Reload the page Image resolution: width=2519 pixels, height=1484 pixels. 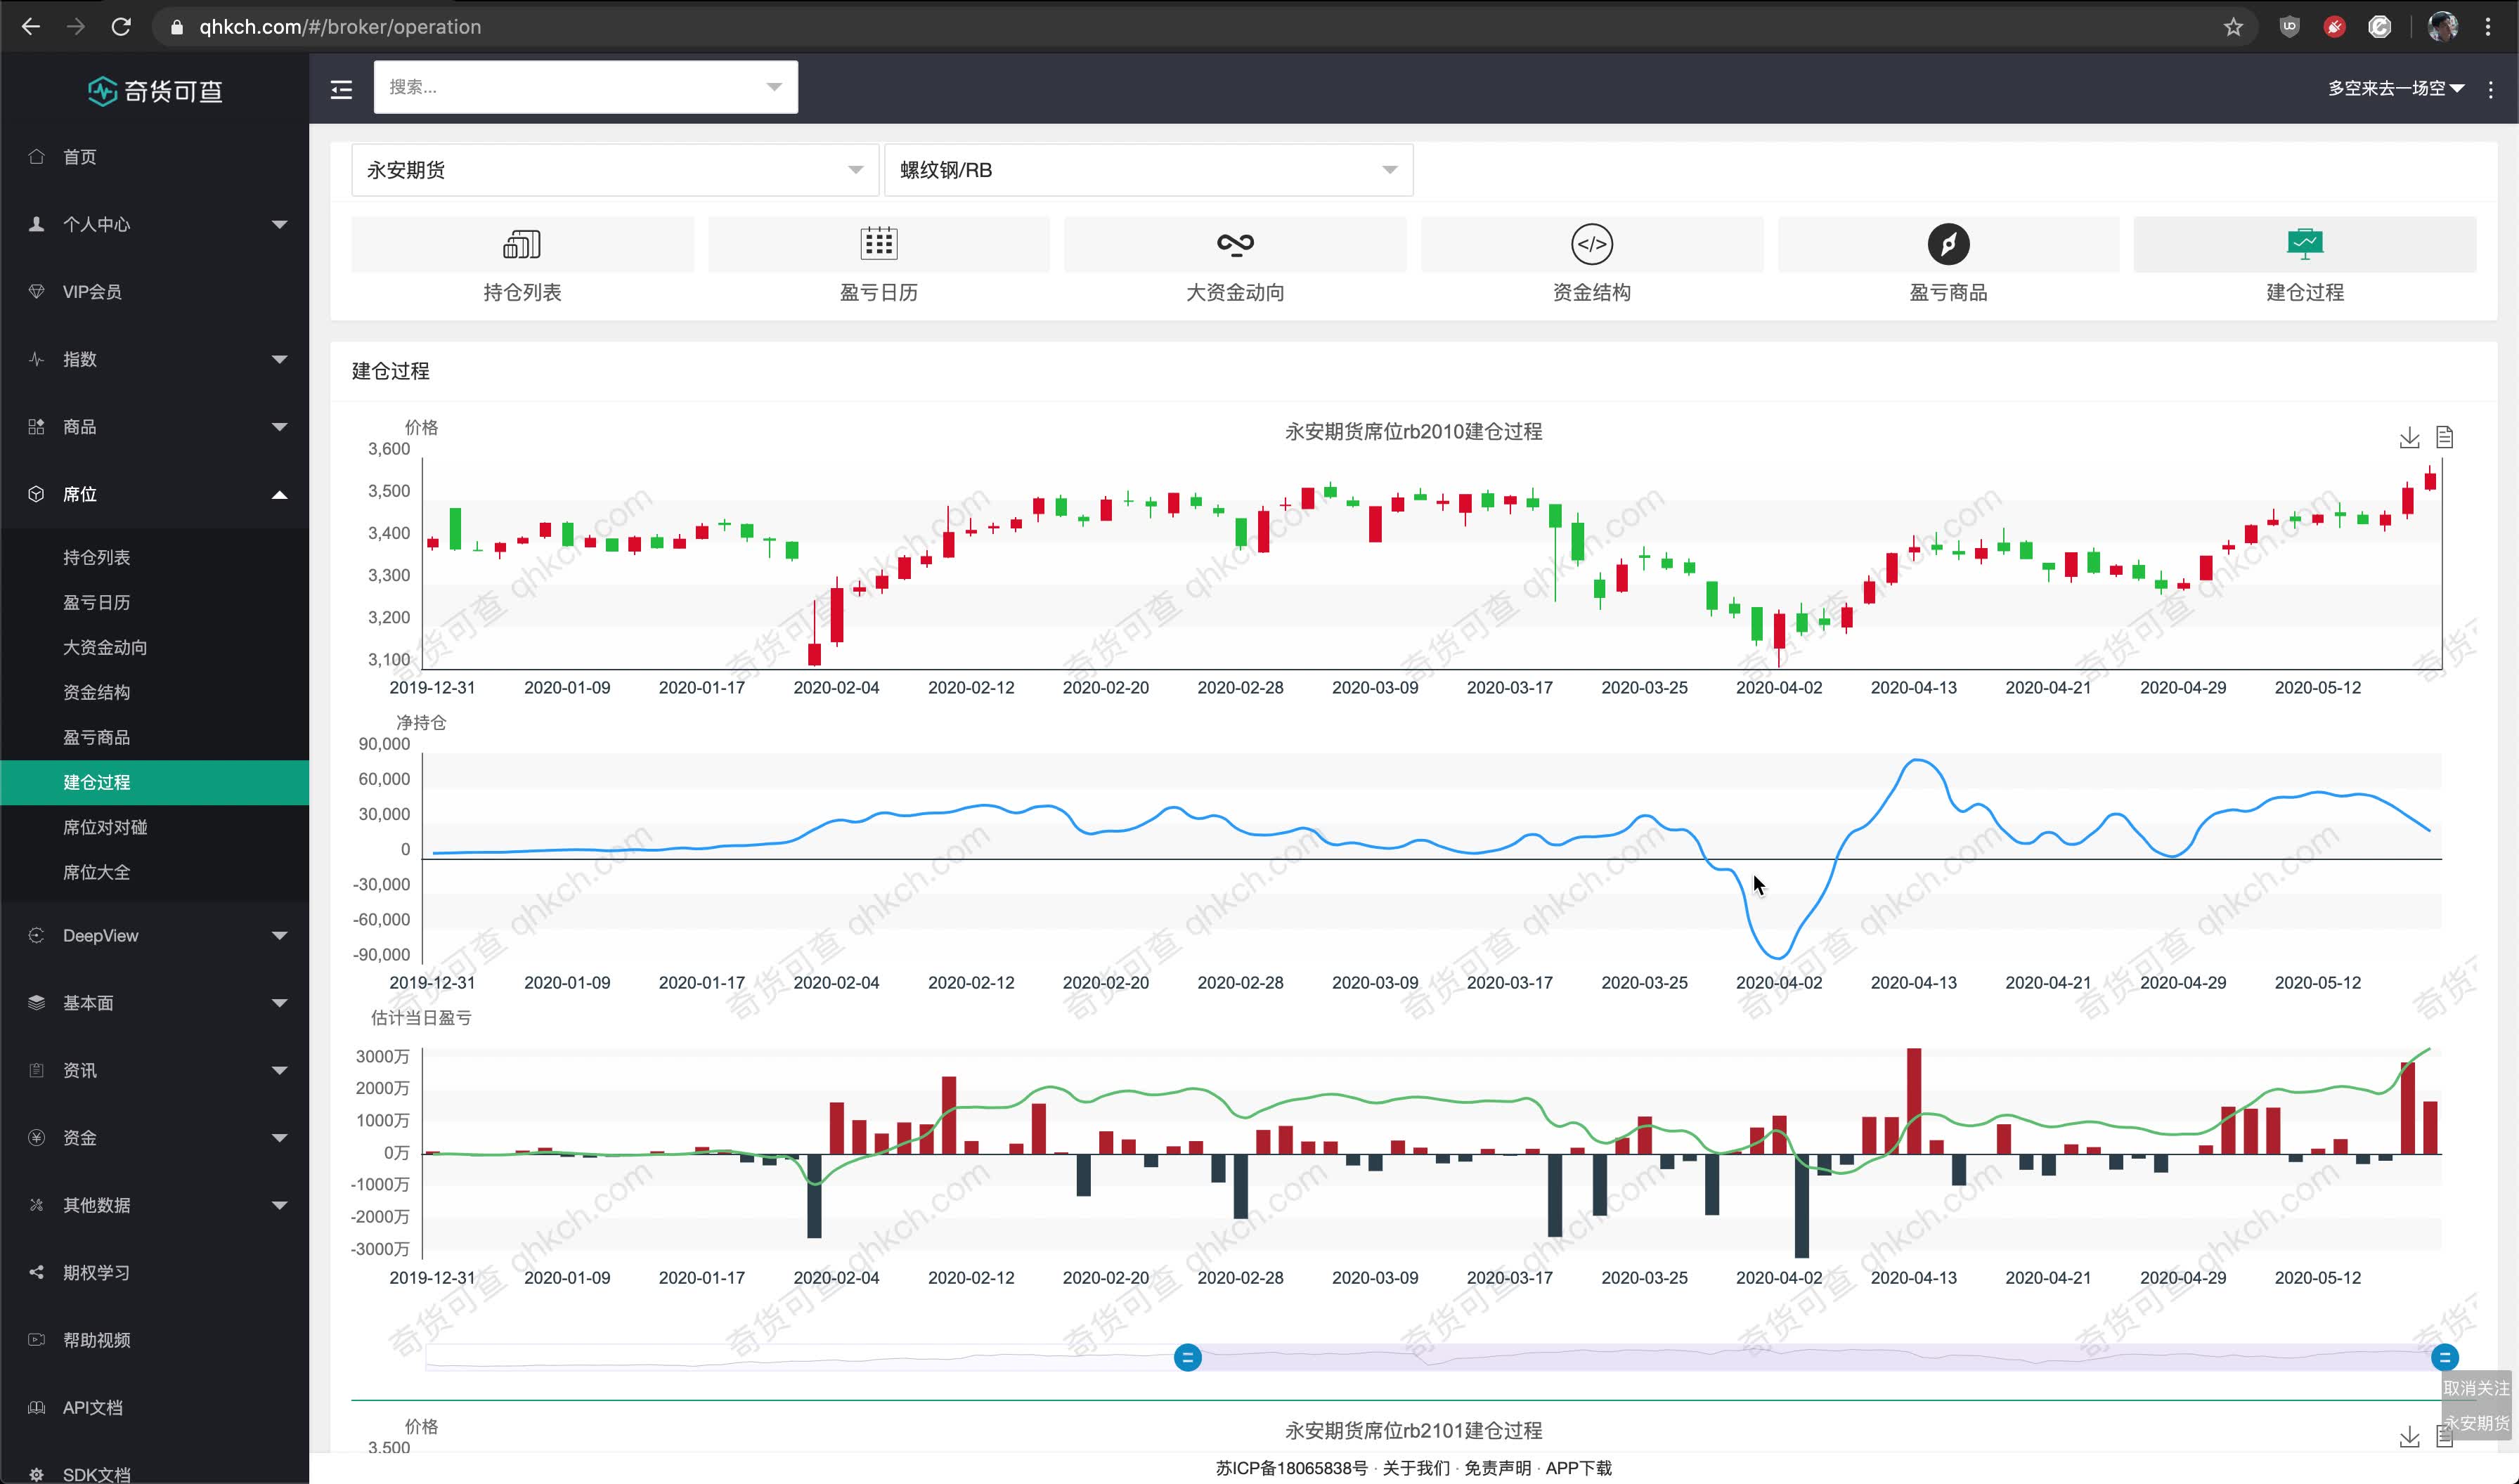click(x=121, y=27)
